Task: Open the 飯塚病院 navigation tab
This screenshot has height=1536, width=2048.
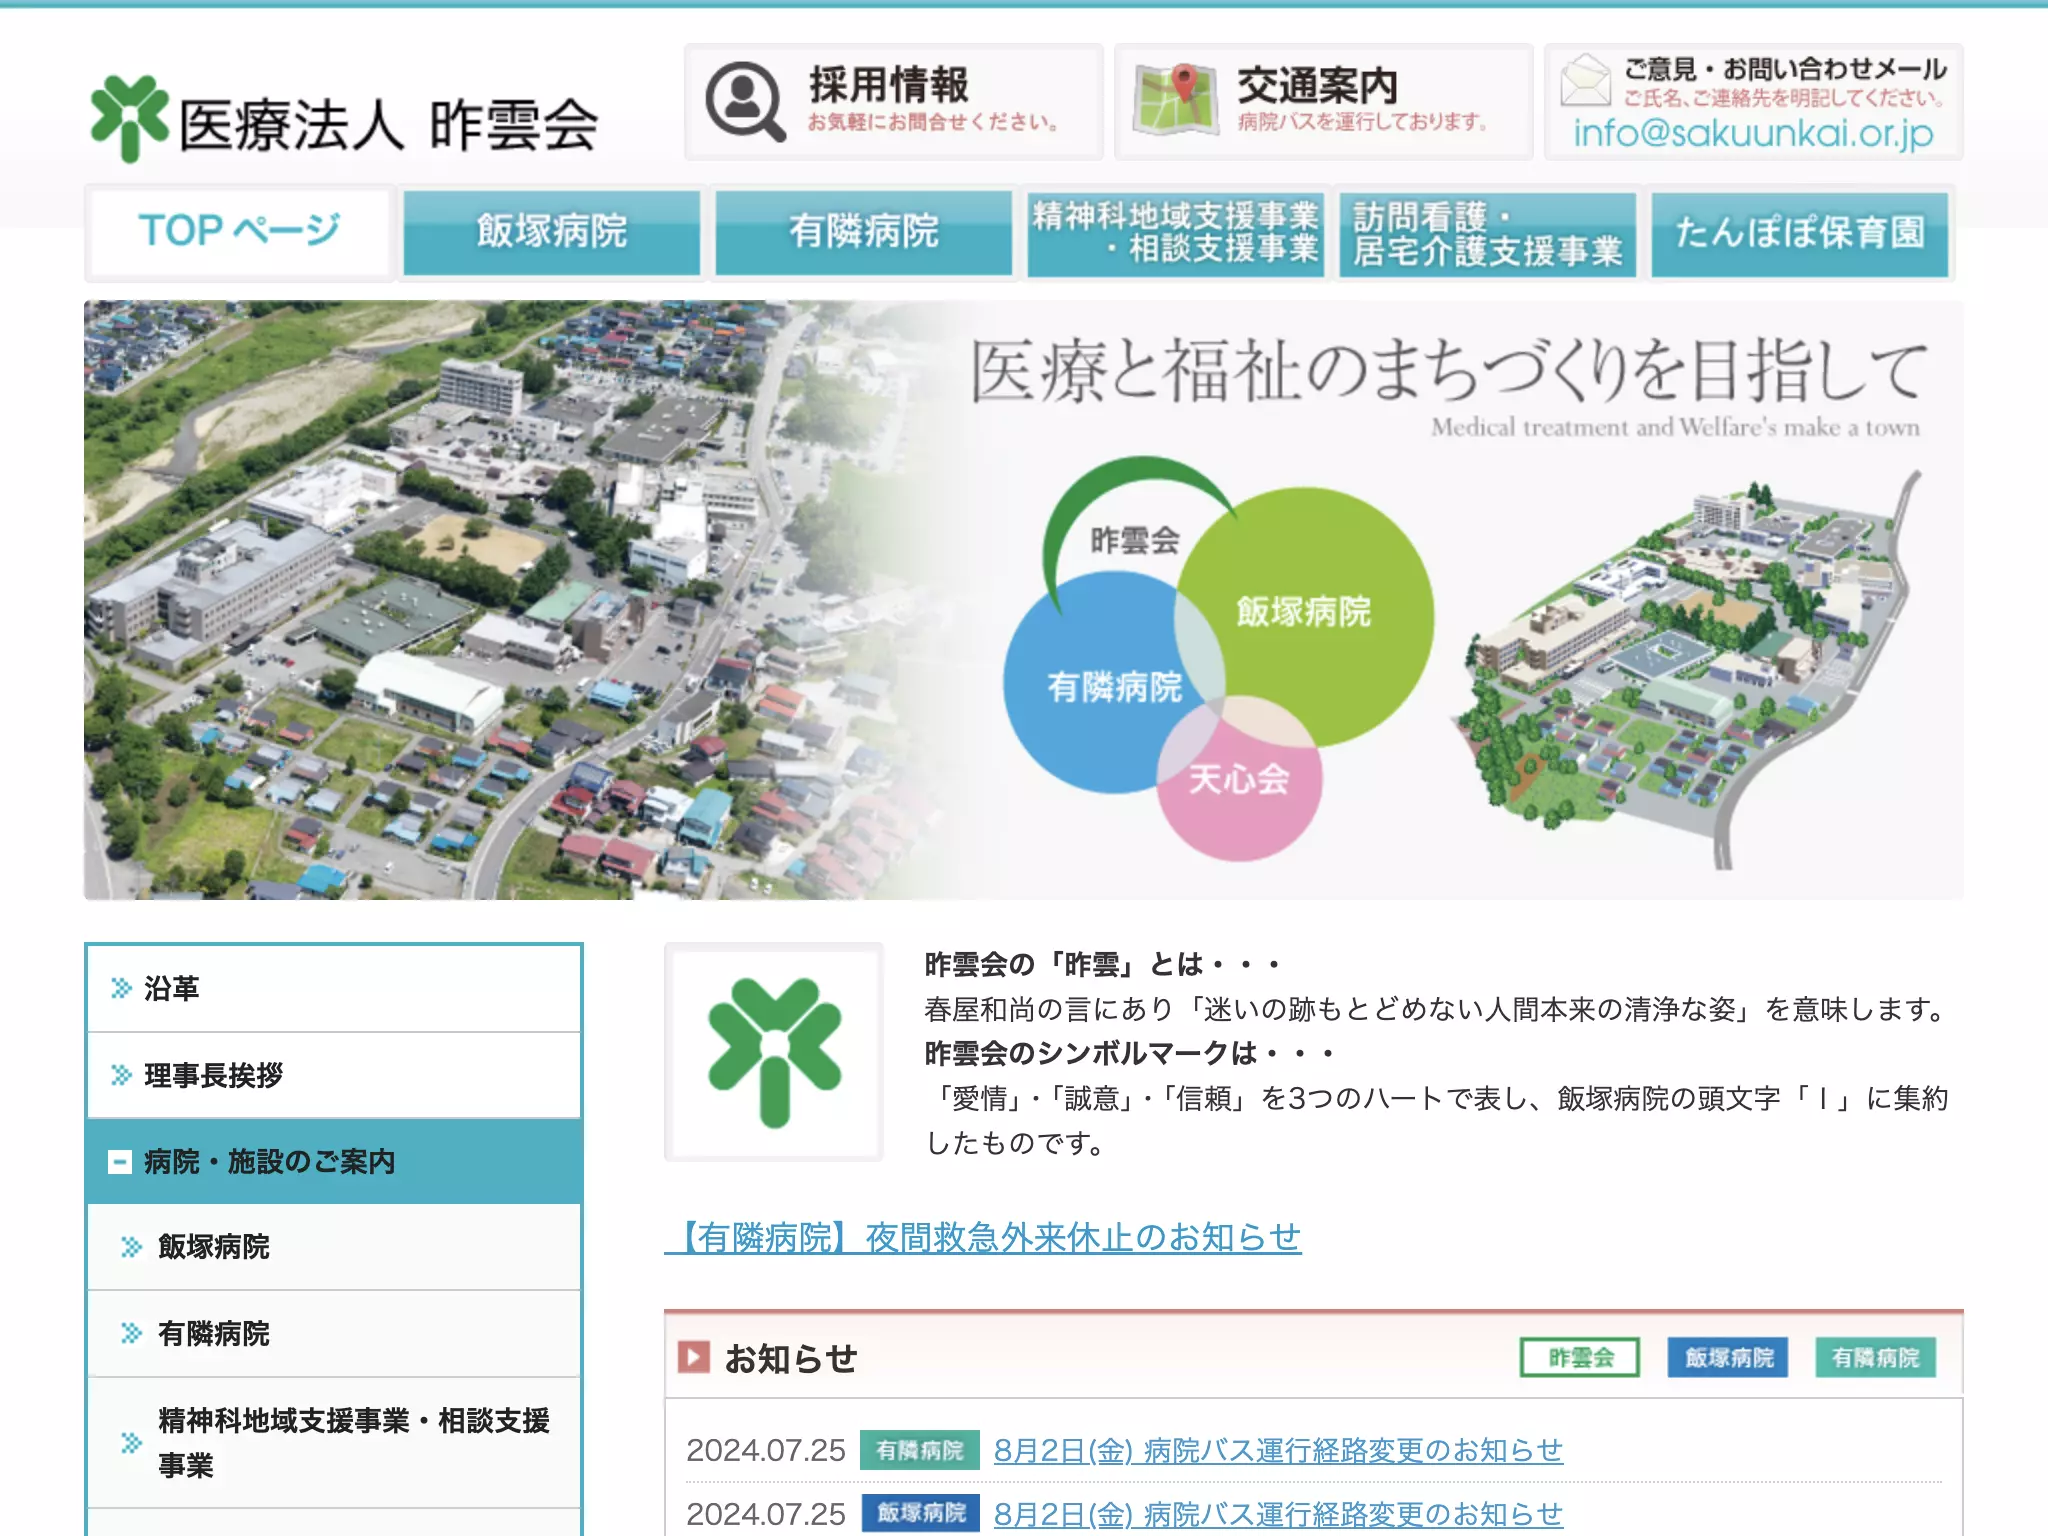Action: click(552, 232)
